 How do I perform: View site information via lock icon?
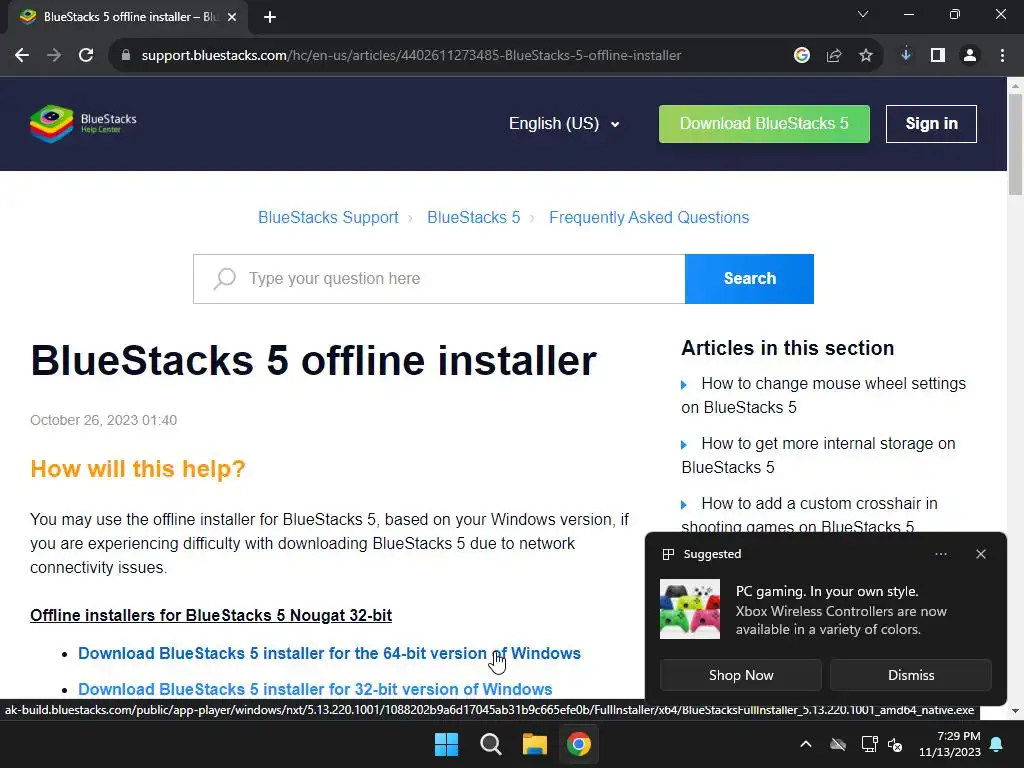coord(126,56)
